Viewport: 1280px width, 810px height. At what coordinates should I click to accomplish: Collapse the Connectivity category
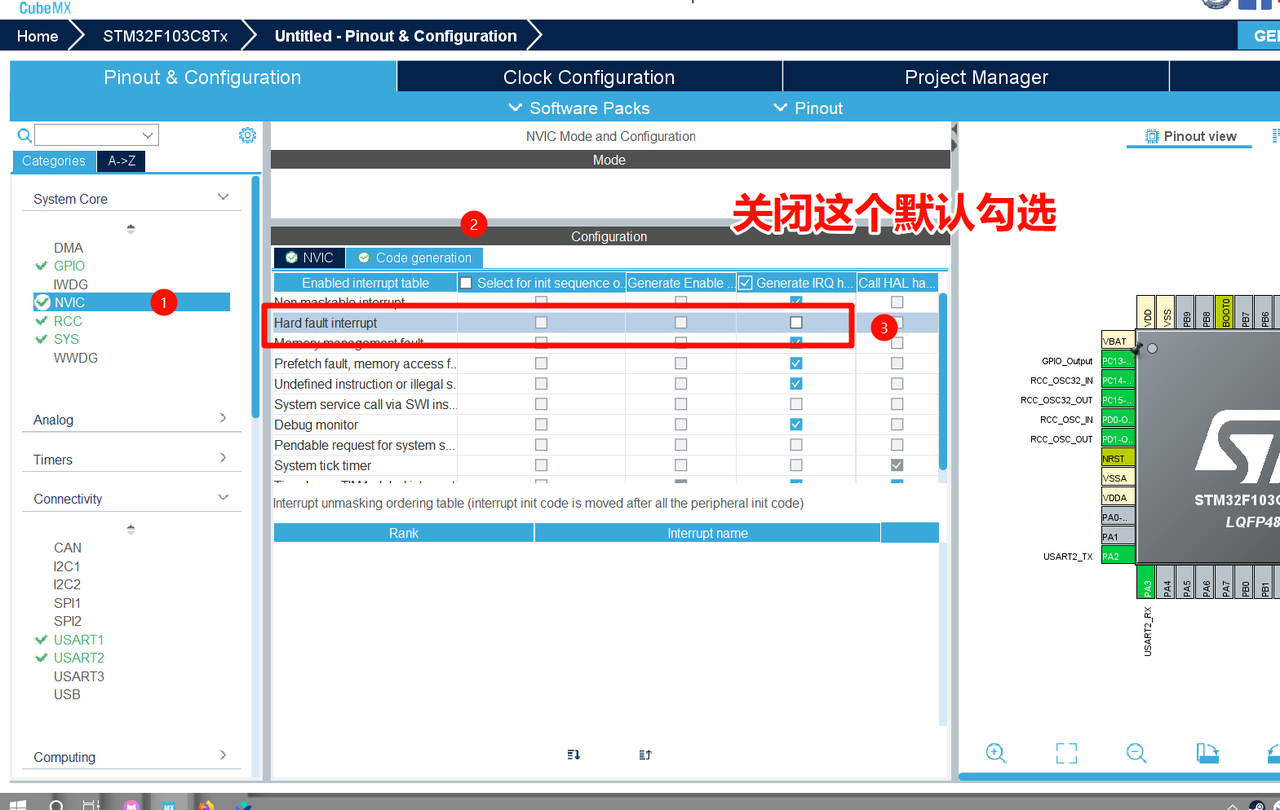pyautogui.click(x=223, y=498)
